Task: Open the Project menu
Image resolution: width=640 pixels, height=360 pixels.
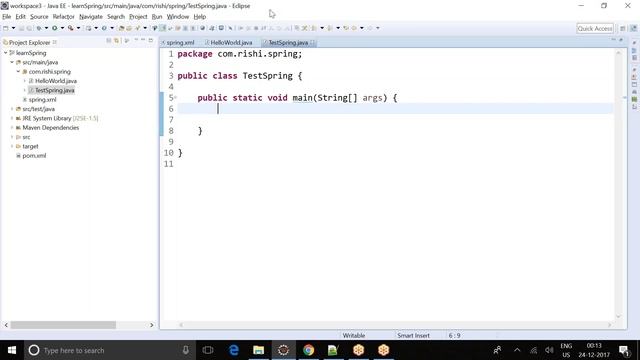Action: (138, 17)
